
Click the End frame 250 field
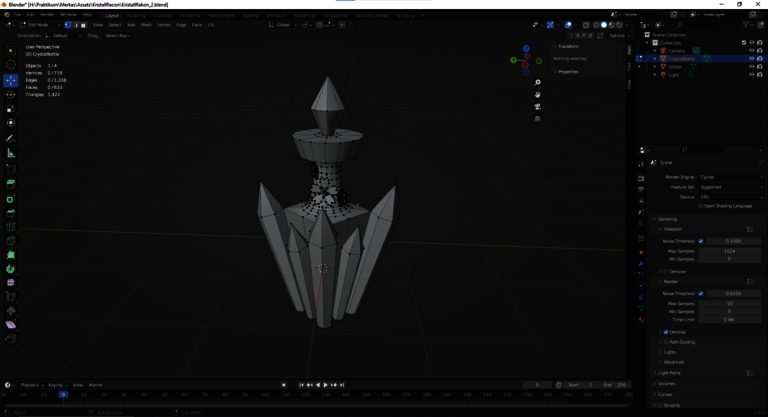(x=616, y=385)
